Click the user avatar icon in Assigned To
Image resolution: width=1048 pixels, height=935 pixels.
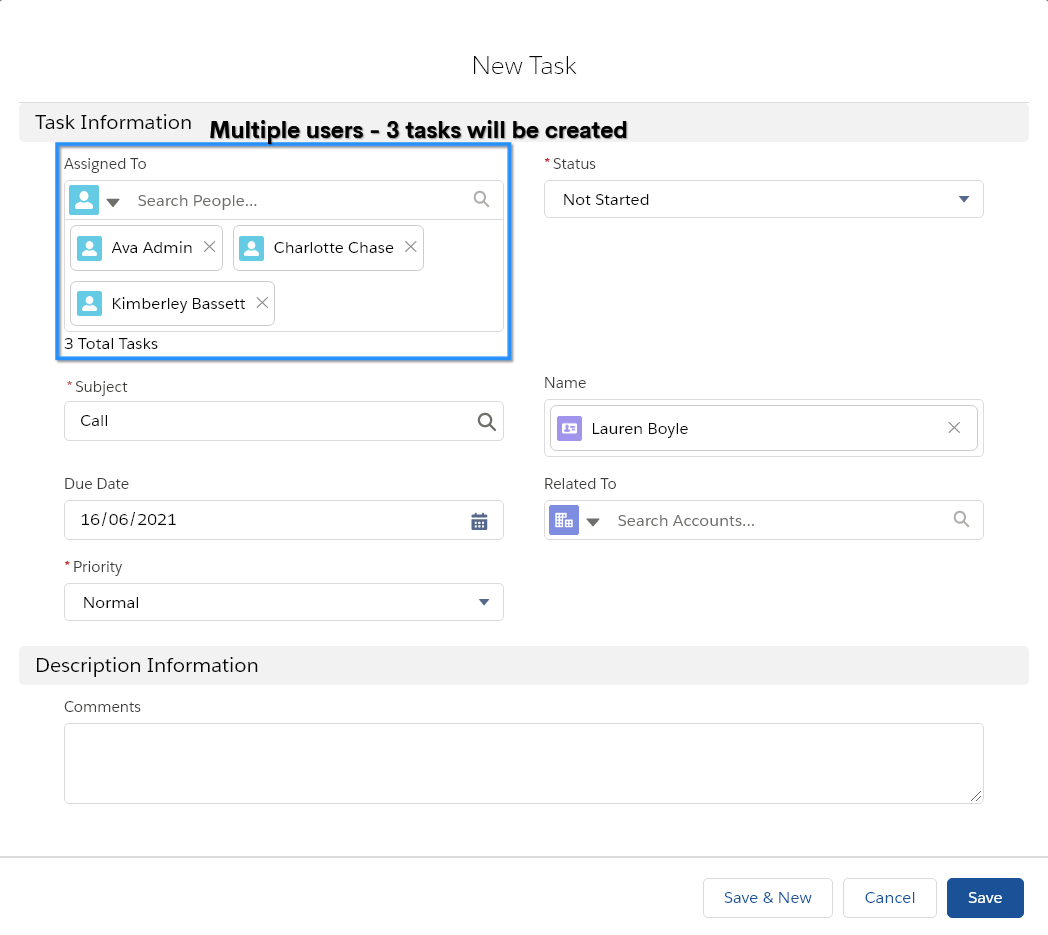pos(84,199)
